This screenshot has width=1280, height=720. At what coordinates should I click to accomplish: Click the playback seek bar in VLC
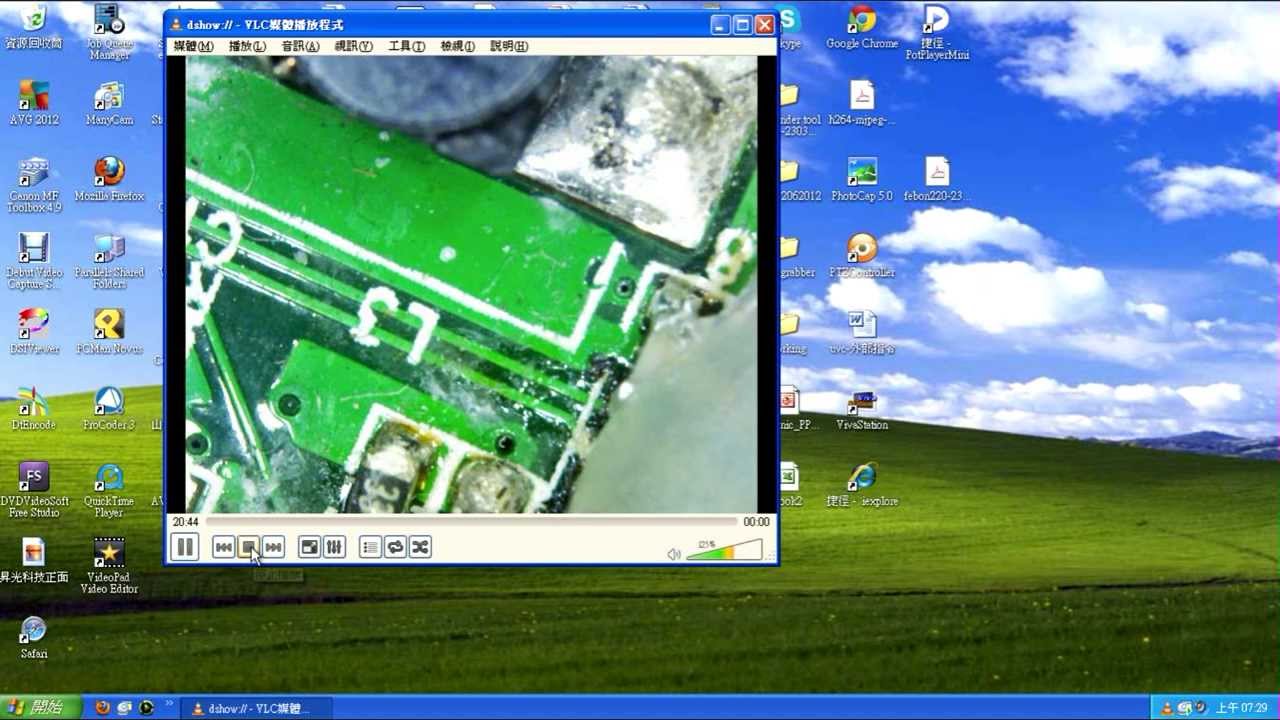point(471,522)
